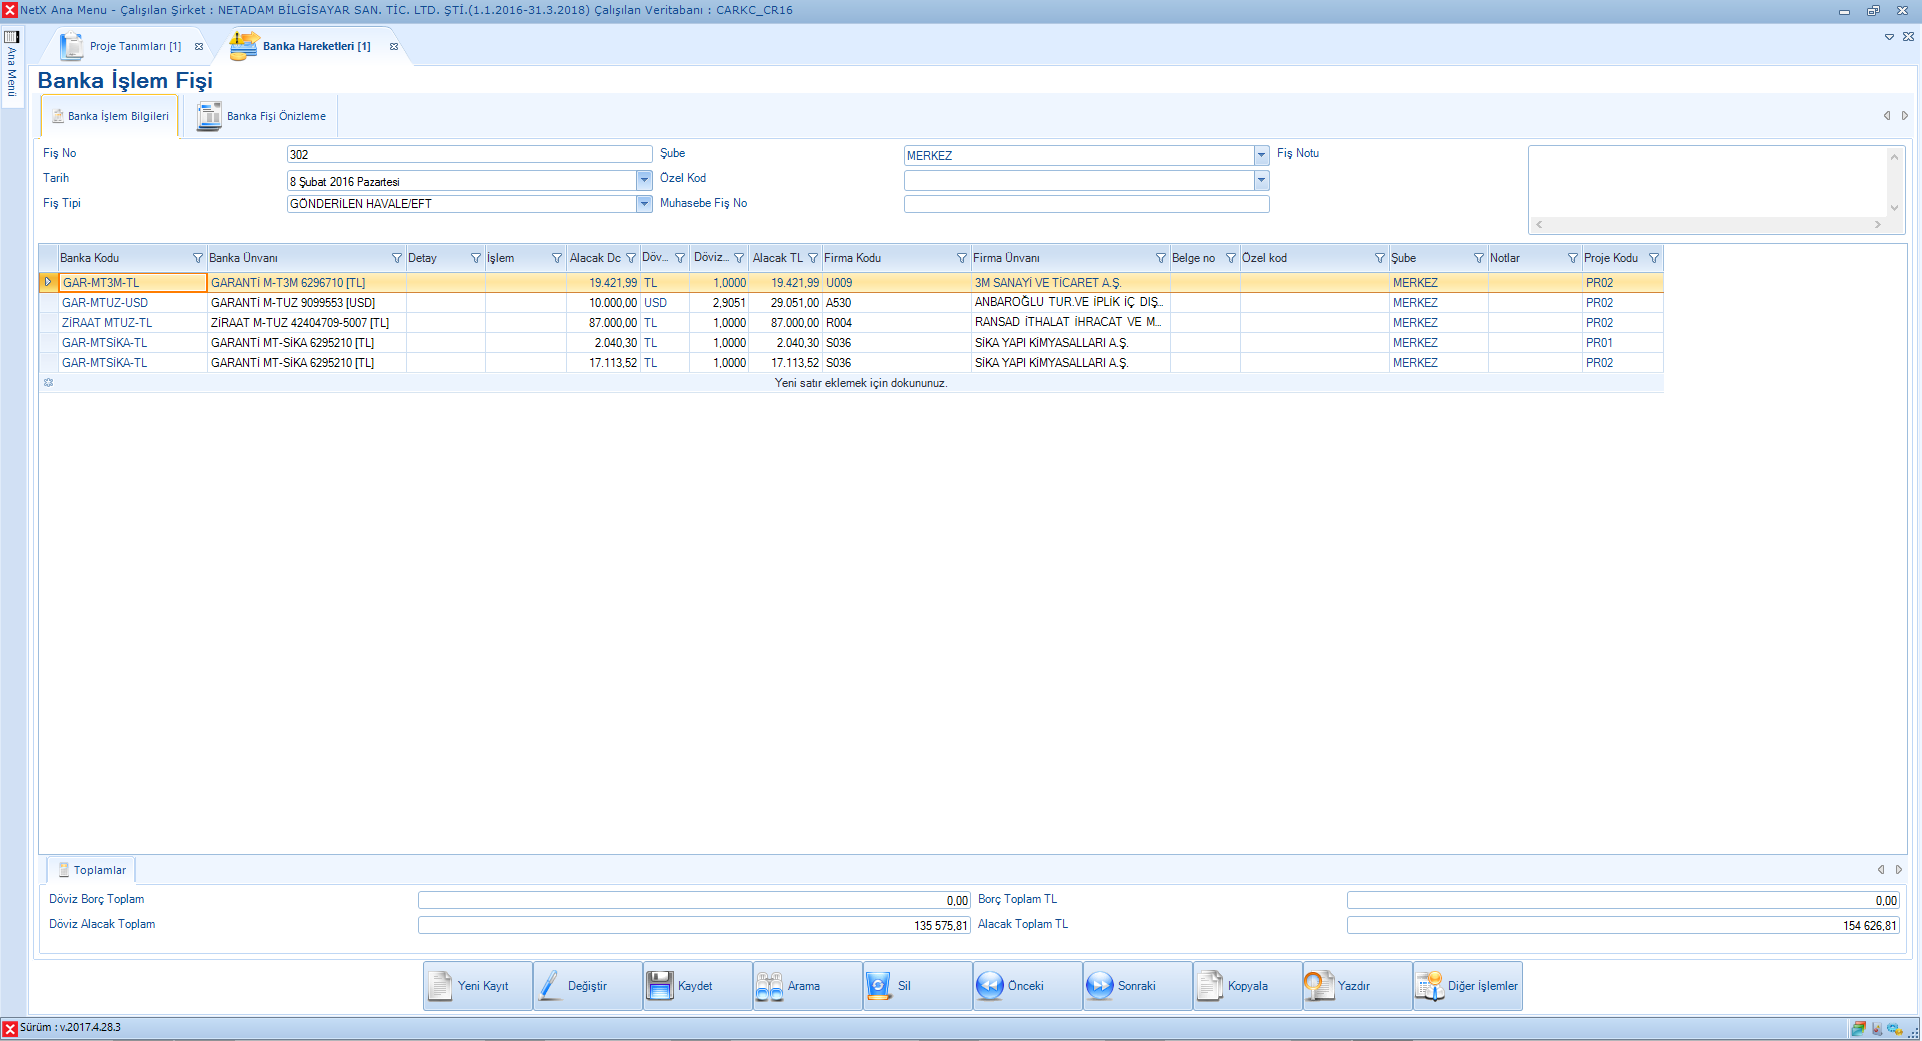This screenshot has height=1041, width=1922.
Task: Click the Muhasebe Fiş No input field
Action: 1086,204
